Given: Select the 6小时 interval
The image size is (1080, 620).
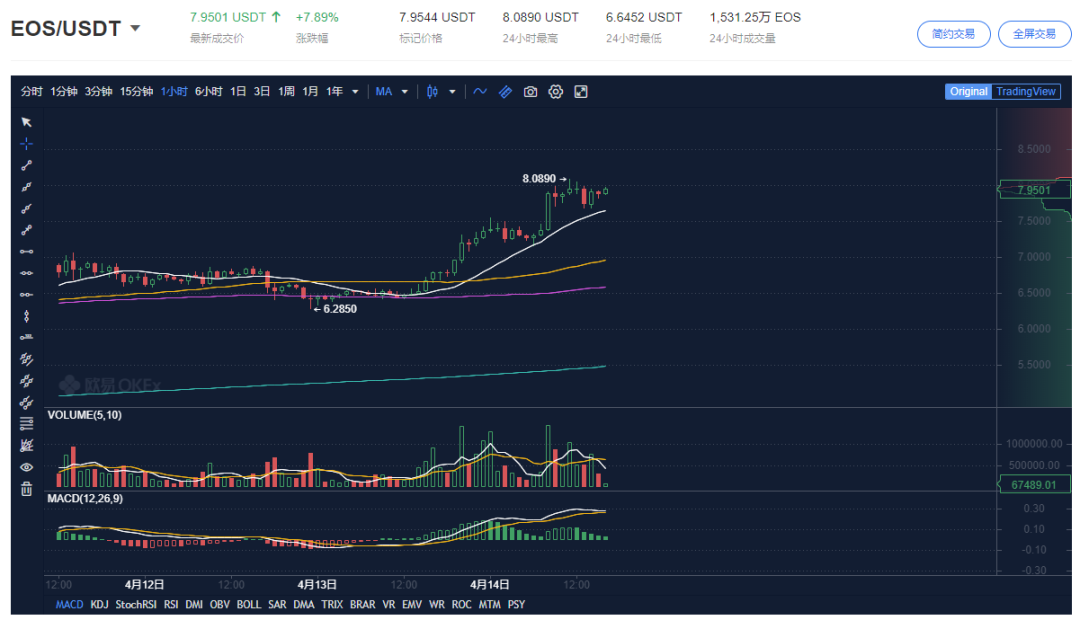Looking at the screenshot, I should tap(209, 92).
